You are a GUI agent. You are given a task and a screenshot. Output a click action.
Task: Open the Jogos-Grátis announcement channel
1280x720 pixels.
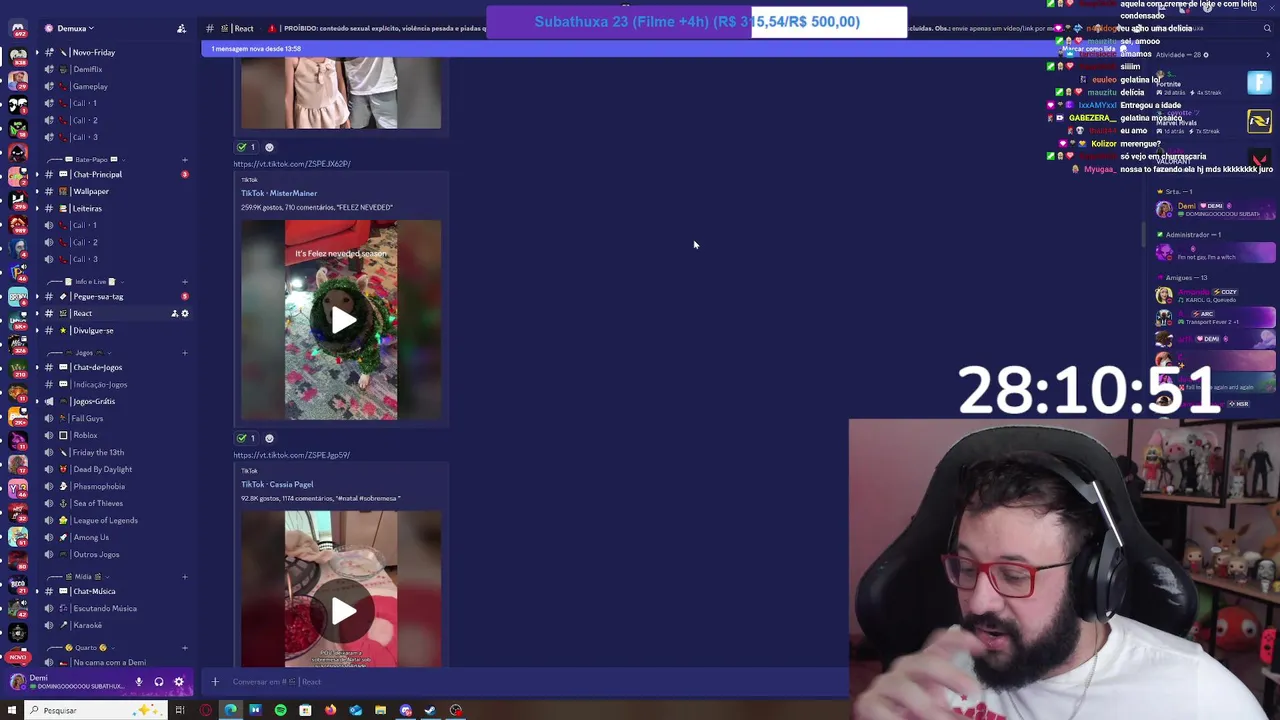coord(115,401)
